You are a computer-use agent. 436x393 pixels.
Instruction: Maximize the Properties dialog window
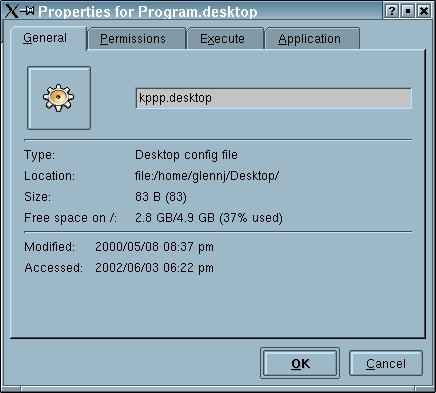pos(408,11)
